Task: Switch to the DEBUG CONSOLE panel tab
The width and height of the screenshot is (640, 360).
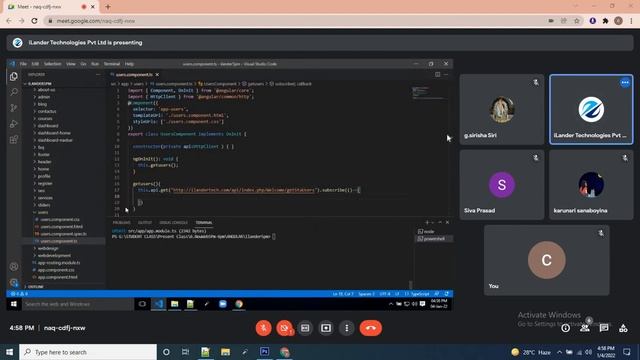Action: click(x=173, y=222)
